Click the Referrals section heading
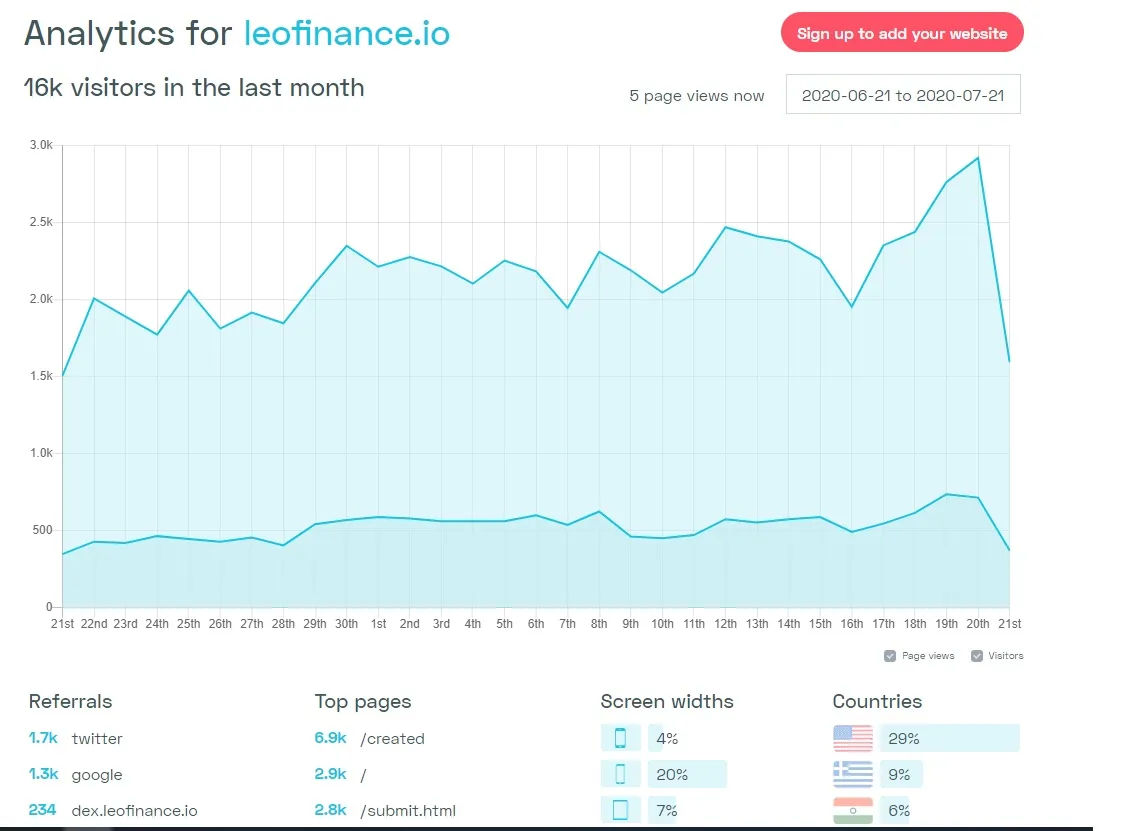 tap(70, 701)
